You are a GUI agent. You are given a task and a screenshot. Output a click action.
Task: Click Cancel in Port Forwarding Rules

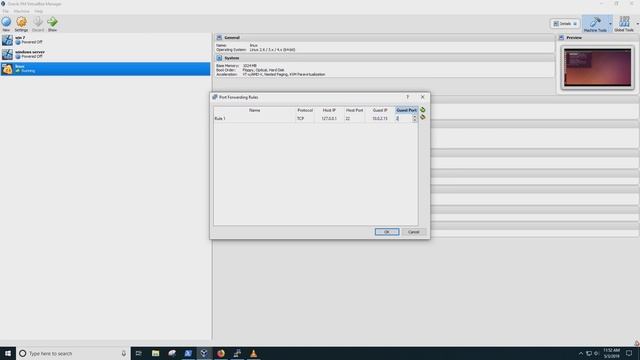click(413, 232)
